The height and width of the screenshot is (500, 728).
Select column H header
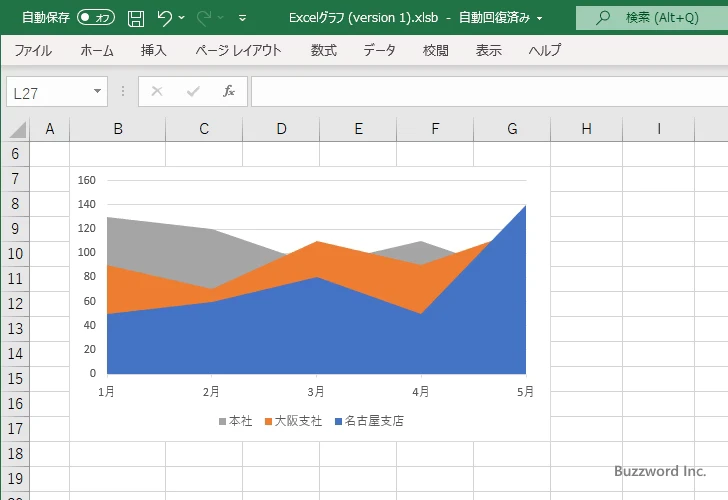pyautogui.click(x=586, y=129)
